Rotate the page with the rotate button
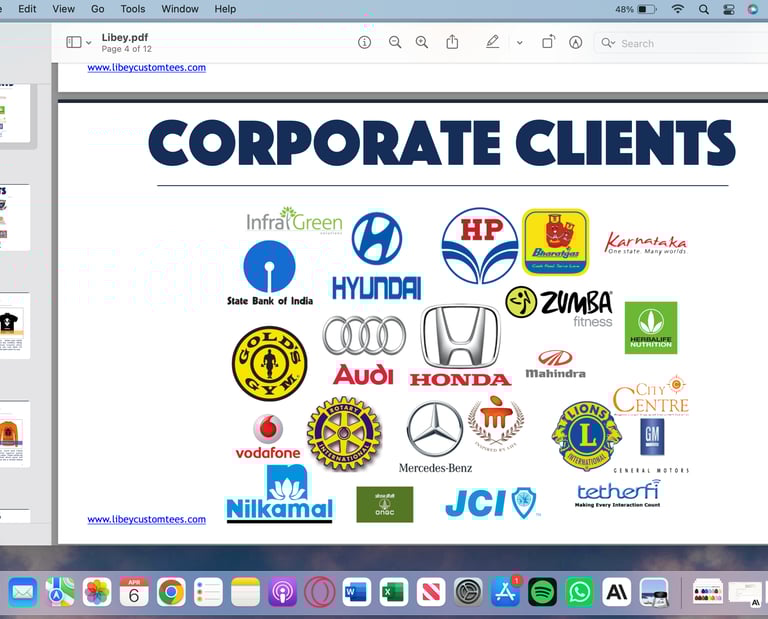 point(549,42)
